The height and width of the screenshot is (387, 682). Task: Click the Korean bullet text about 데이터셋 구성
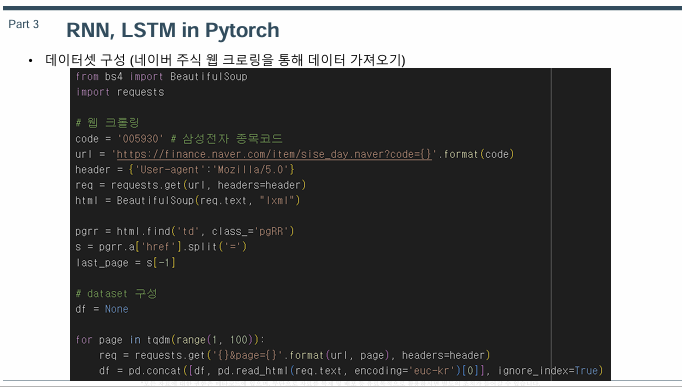[x=225, y=60]
